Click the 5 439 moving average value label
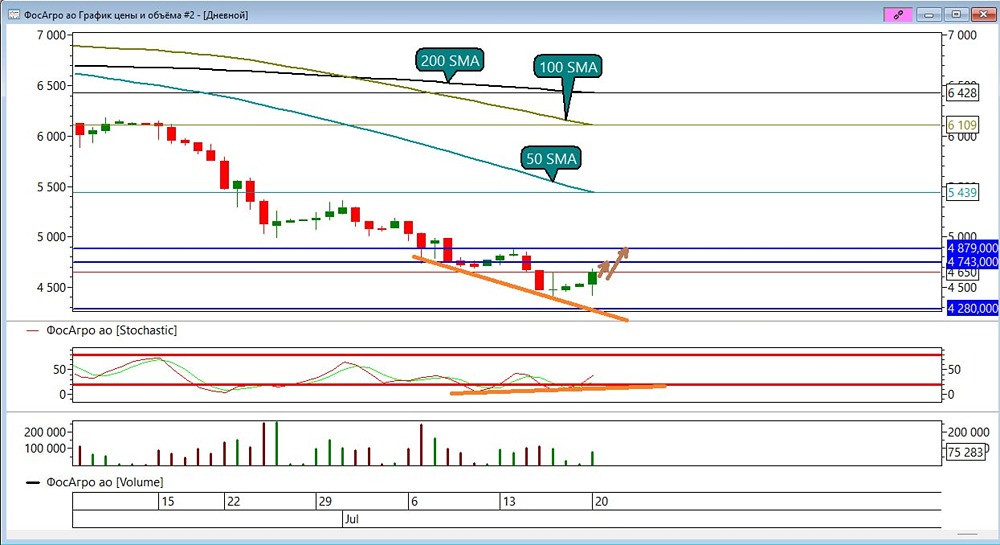 [962, 193]
